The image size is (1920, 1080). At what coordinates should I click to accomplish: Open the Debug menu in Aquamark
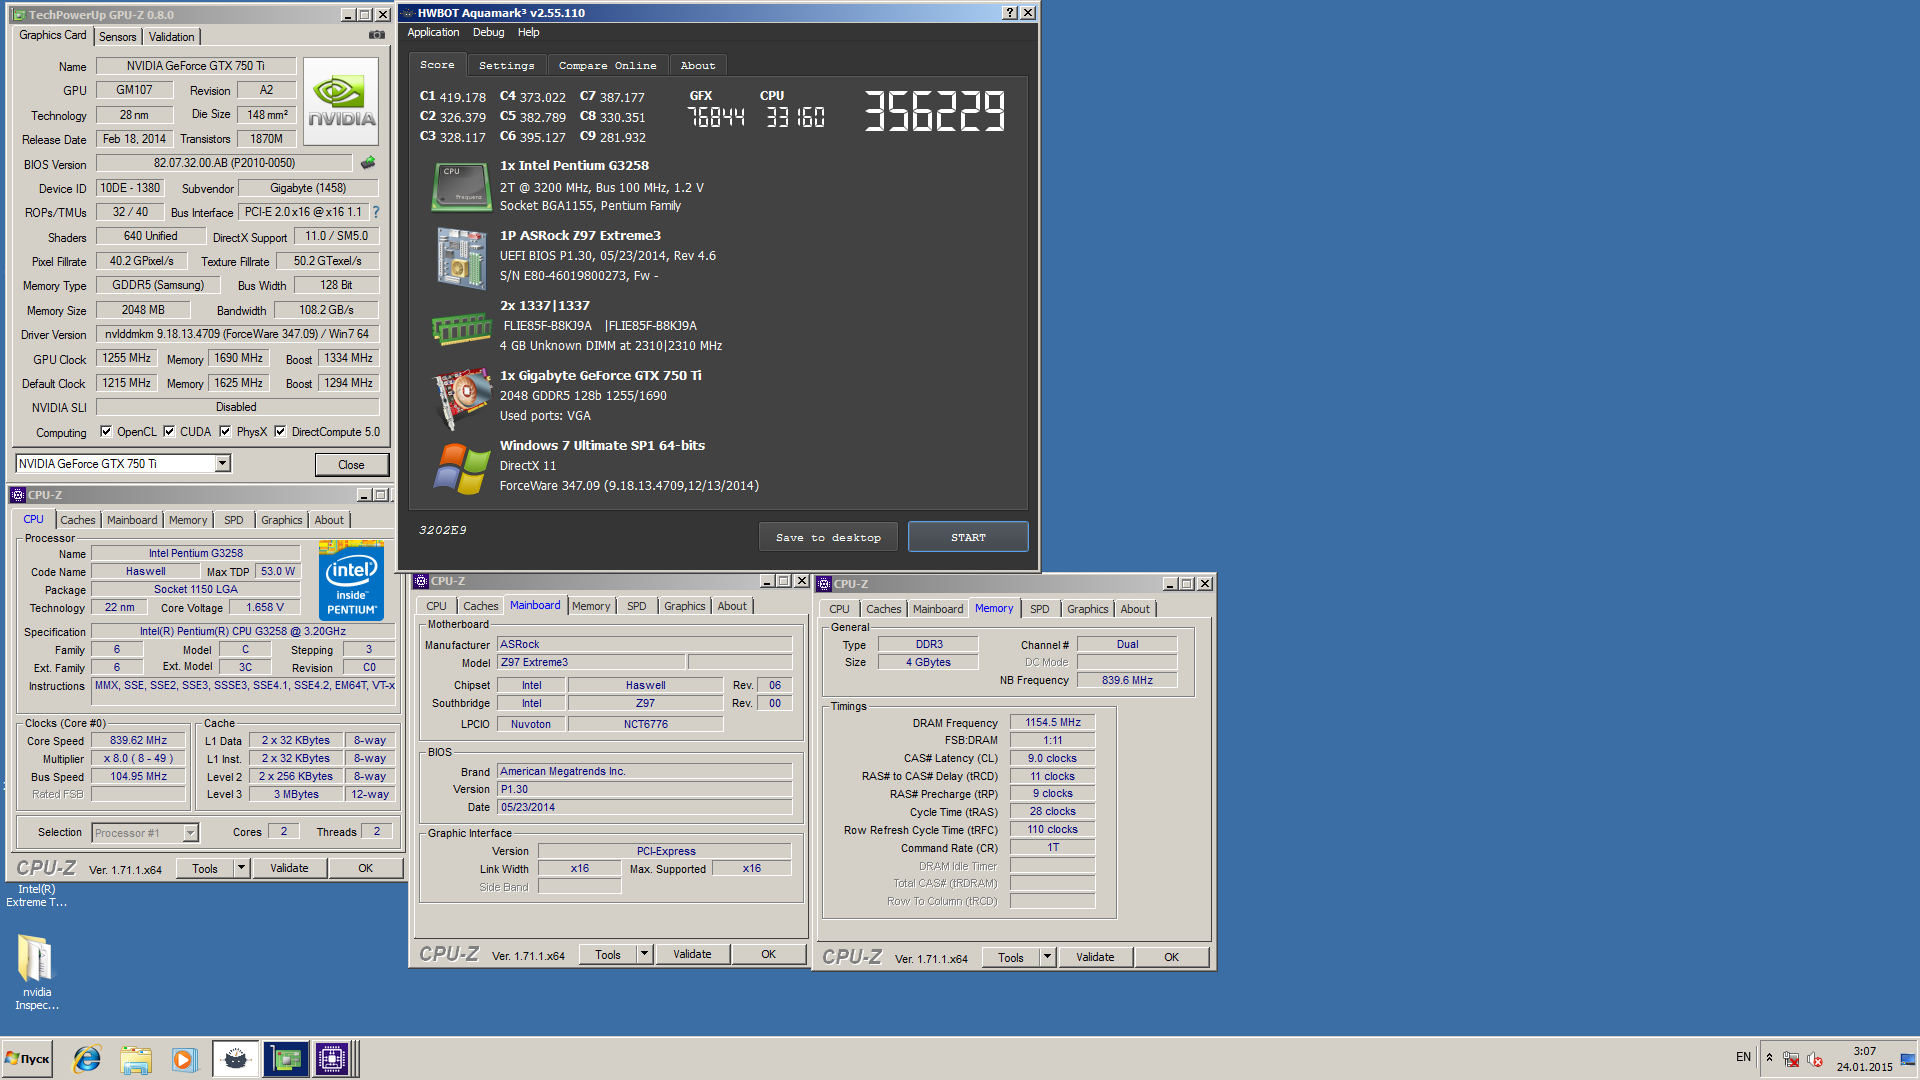tap(488, 32)
